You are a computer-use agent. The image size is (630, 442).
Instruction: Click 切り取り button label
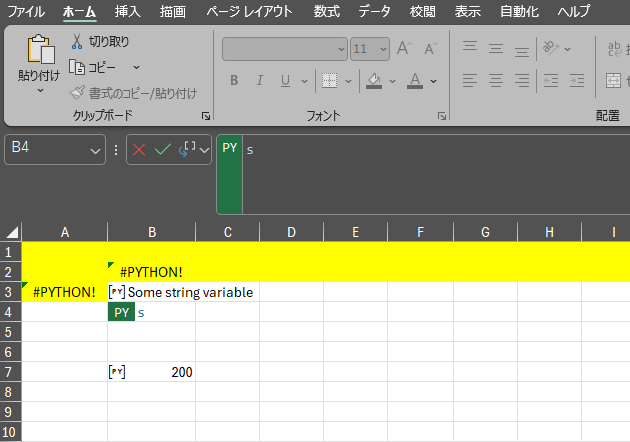pos(109,41)
